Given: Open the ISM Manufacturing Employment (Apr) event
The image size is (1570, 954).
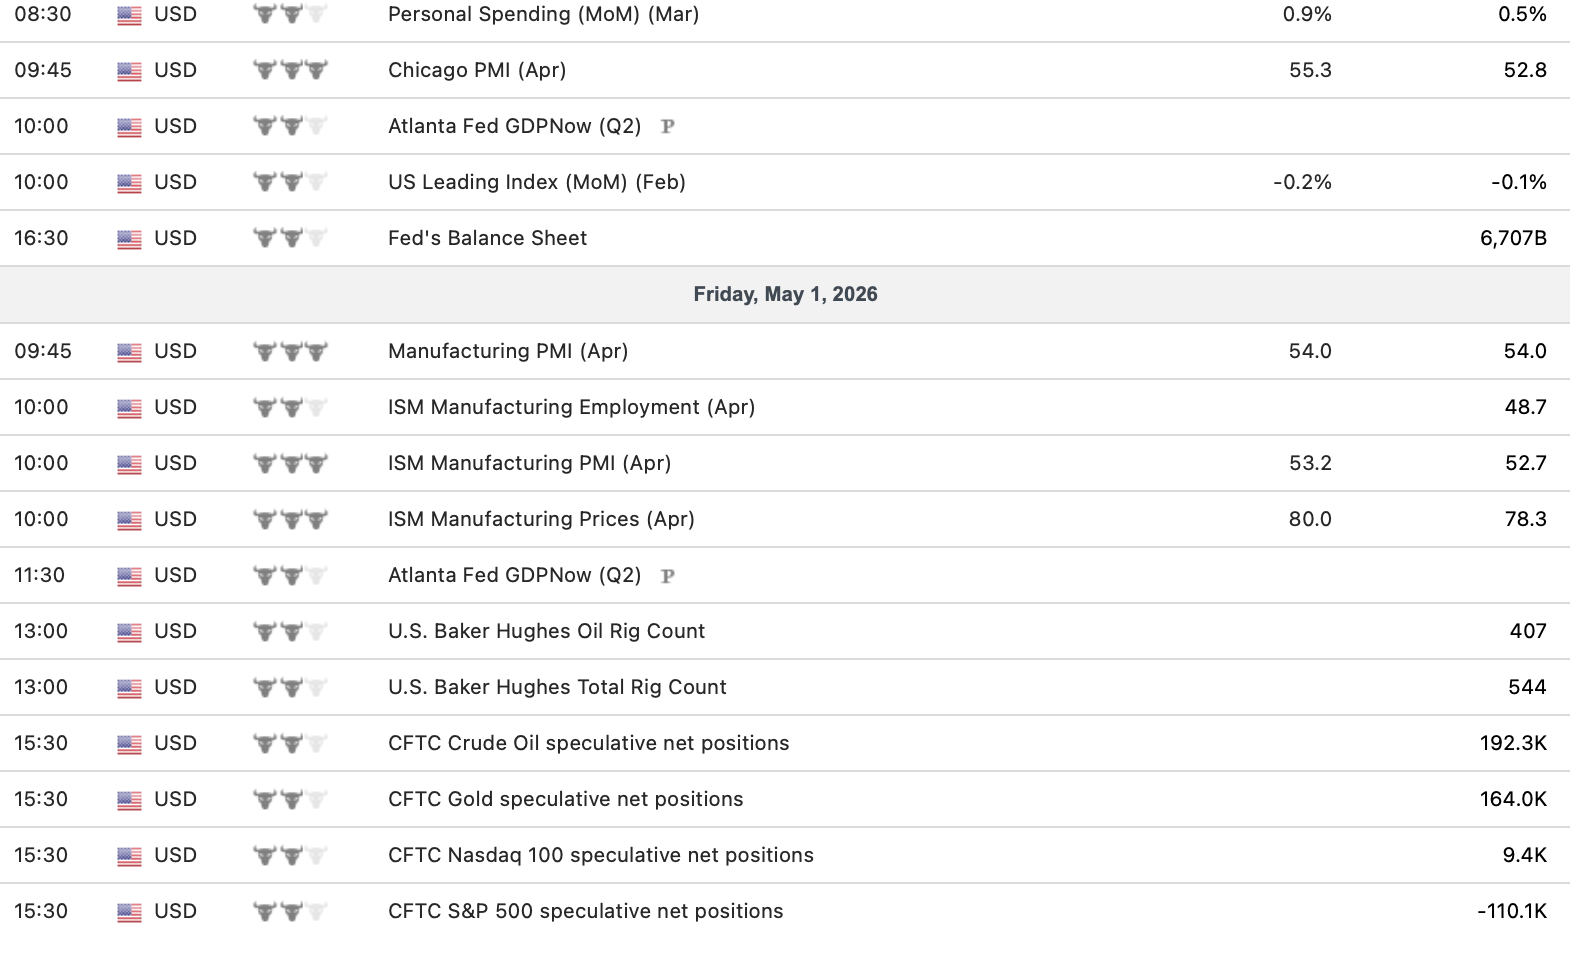Looking at the screenshot, I should (571, 407).
